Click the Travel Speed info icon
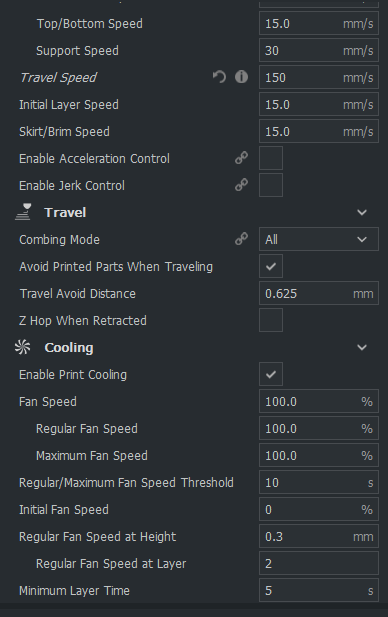The height and width of the screenshot is (617, 388). 241,77
